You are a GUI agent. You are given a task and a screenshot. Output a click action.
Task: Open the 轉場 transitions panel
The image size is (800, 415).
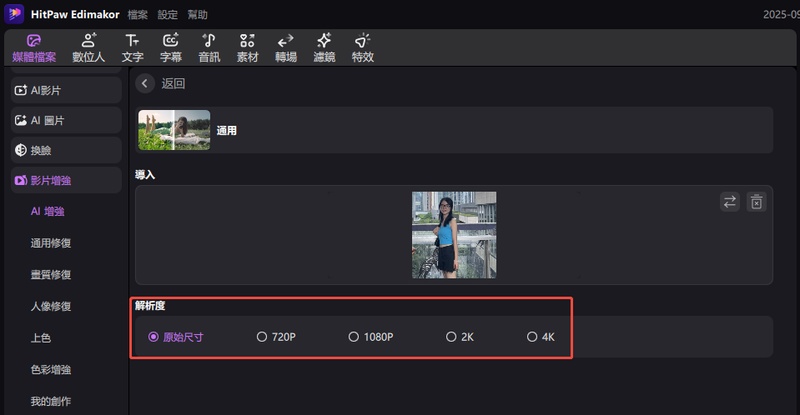285,47
